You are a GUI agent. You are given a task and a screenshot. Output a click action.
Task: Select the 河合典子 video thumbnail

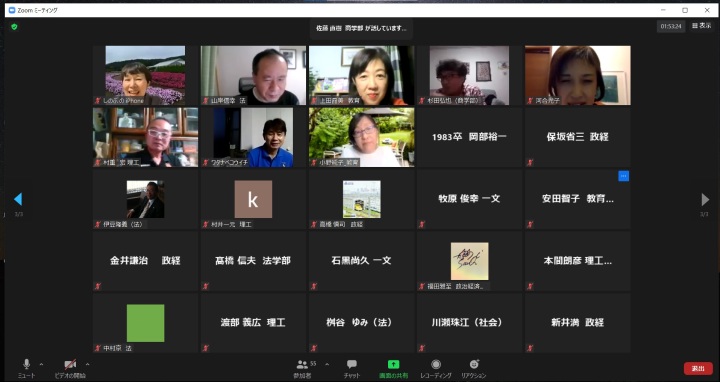point(578,75)
